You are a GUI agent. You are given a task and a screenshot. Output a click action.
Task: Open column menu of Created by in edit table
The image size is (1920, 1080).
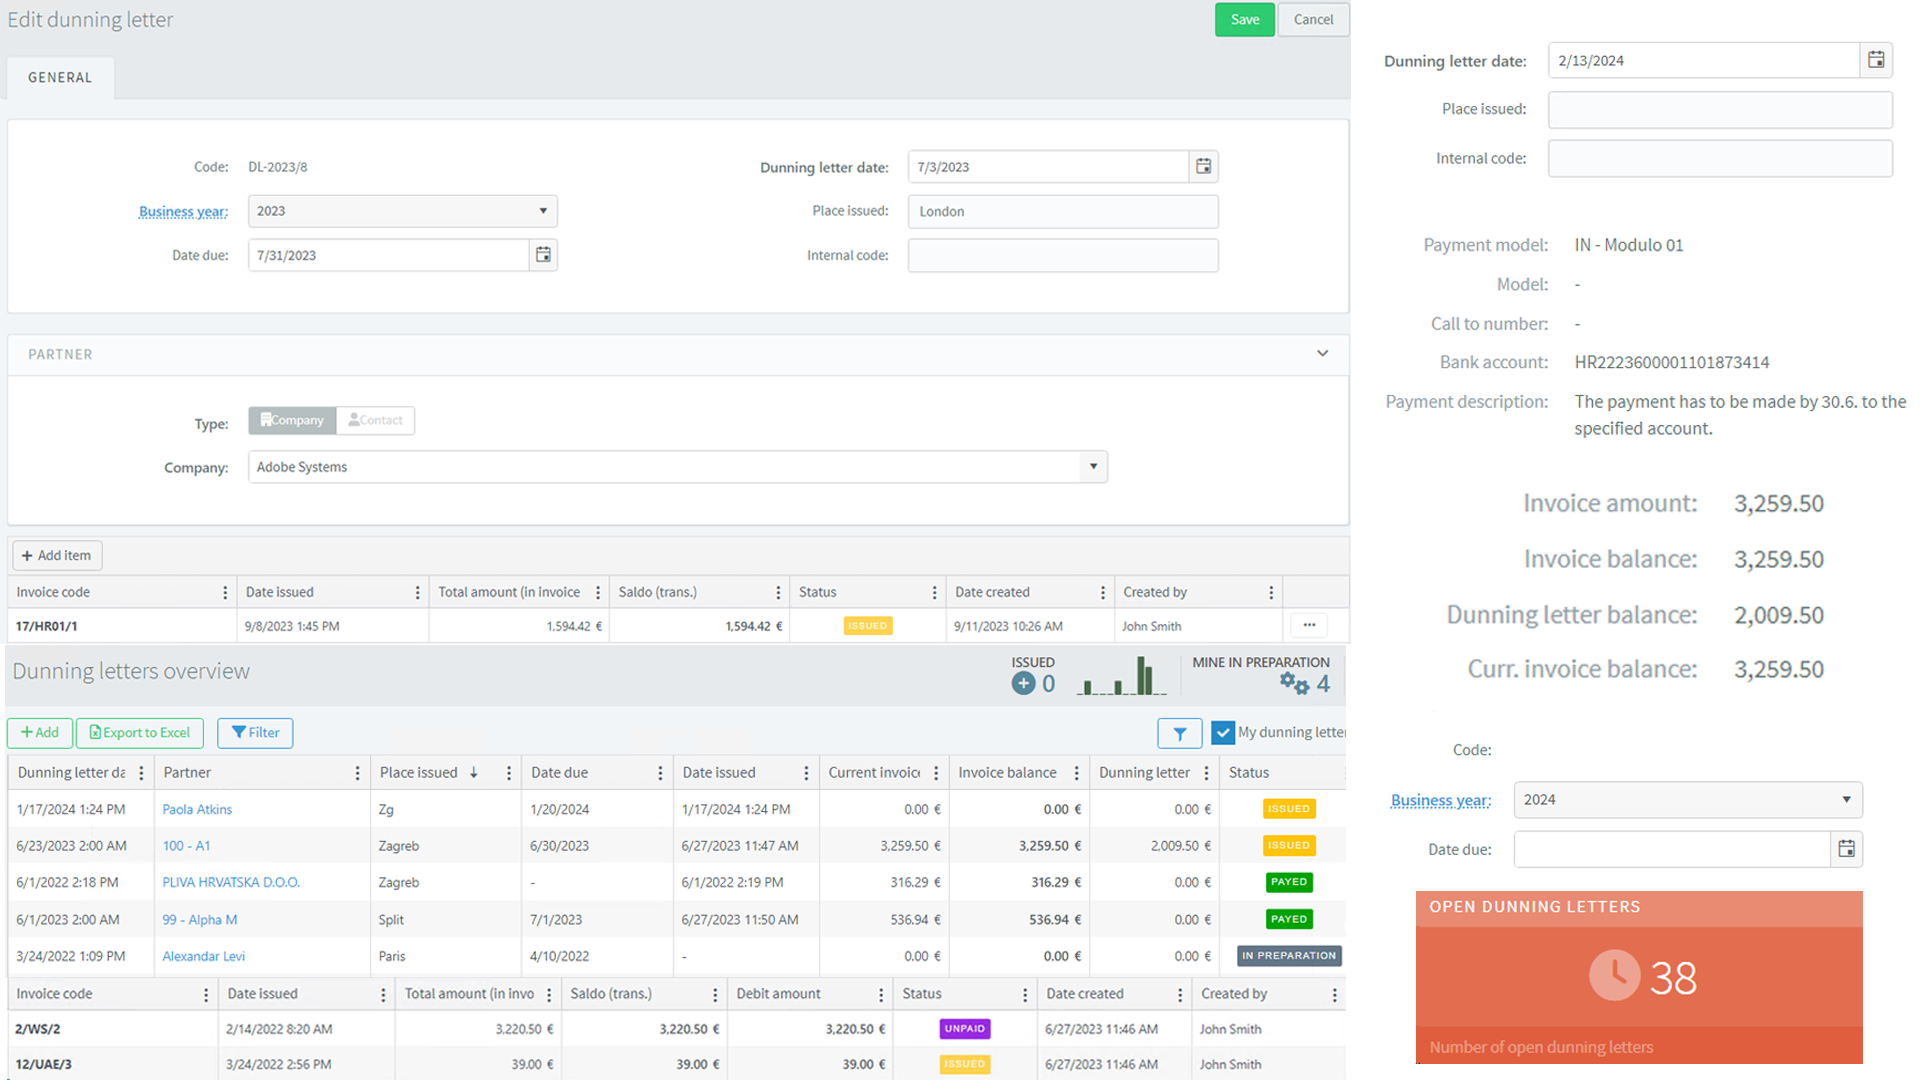(1271, 593)
